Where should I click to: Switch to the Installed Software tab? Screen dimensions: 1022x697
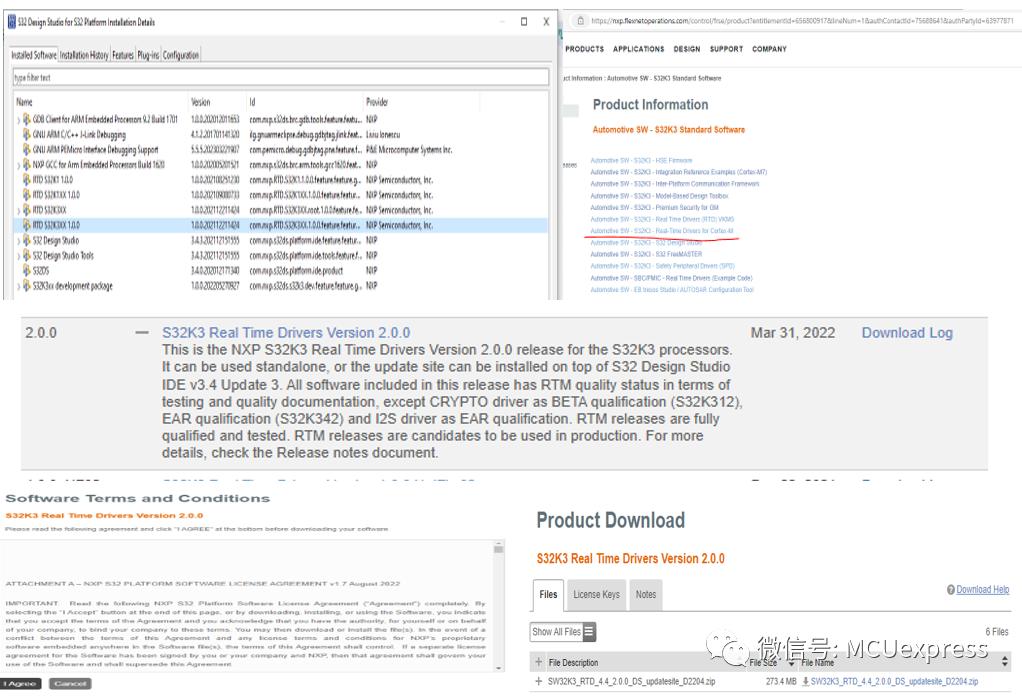tap(34, 55)
